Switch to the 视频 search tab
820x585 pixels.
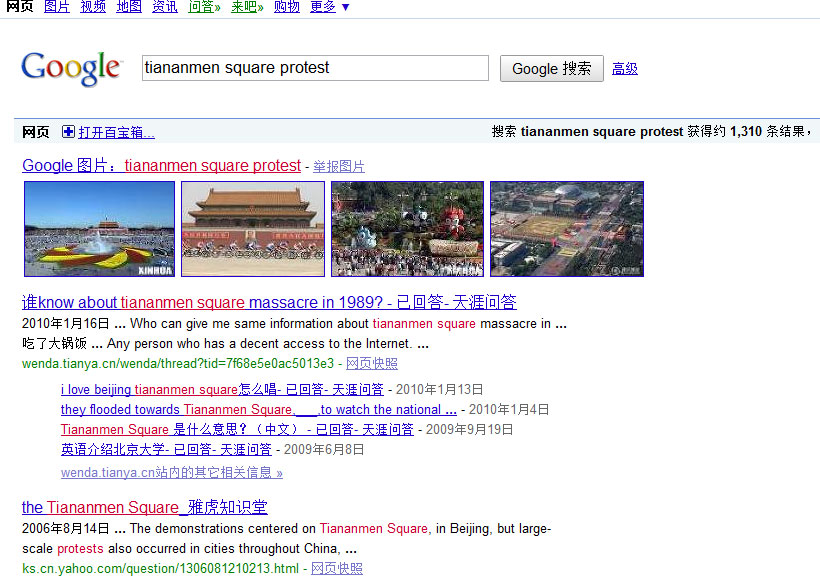click(93, 7)
